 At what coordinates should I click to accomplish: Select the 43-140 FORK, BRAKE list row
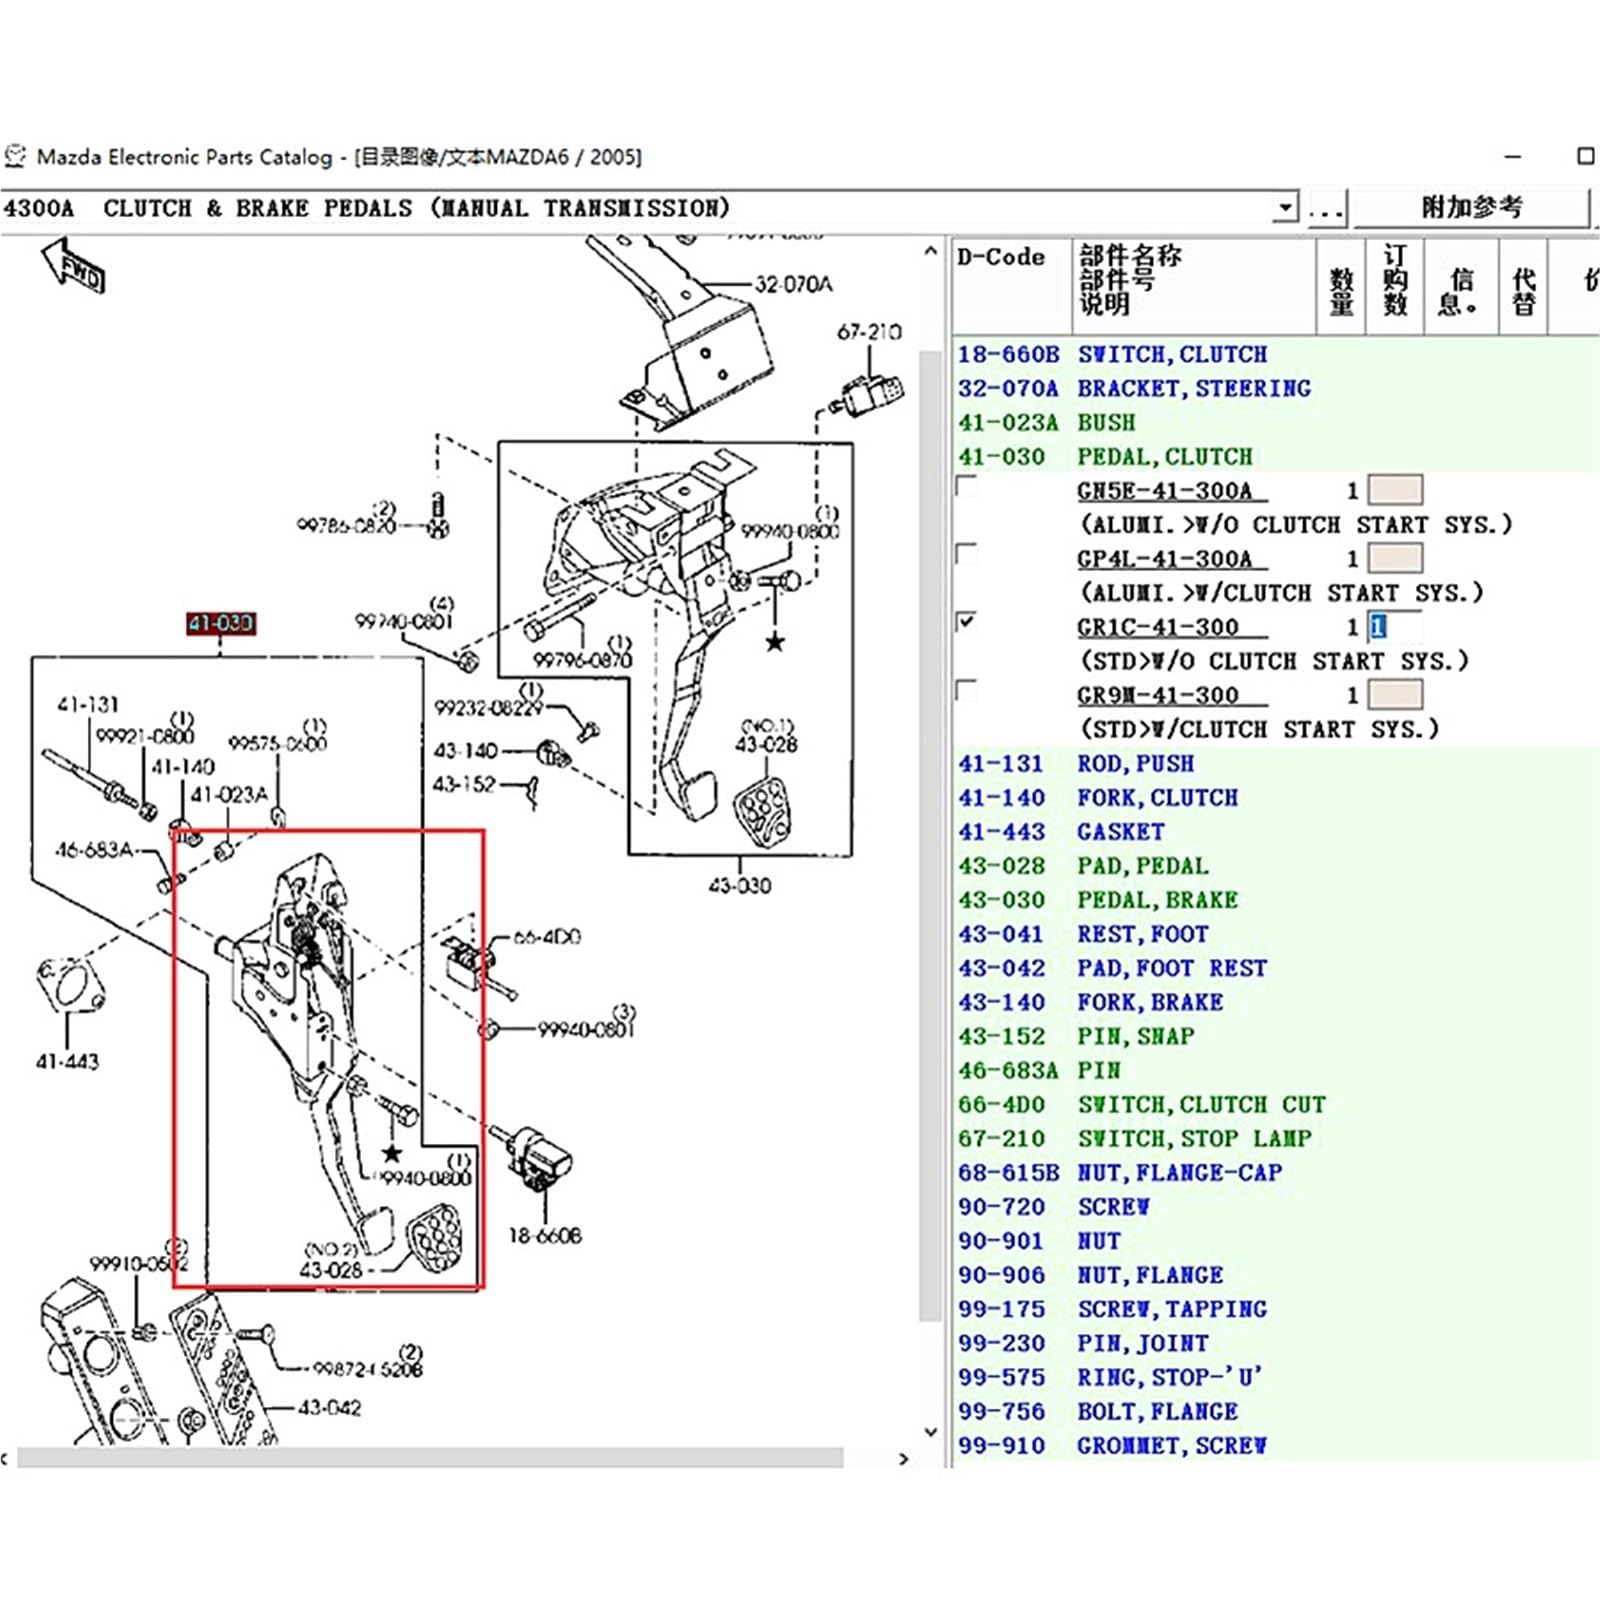click(x=1276, y=1001)
